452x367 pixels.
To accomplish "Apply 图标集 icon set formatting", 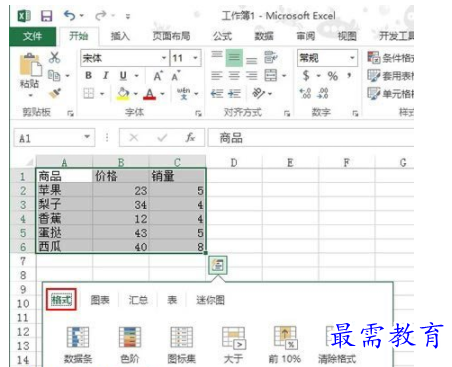I will coord(182,345).
